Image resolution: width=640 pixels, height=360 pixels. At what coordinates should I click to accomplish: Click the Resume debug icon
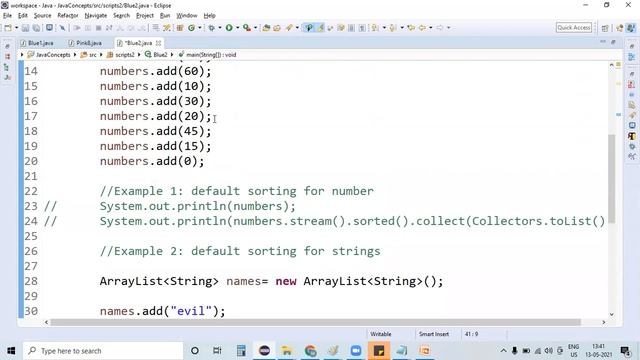(76, 28)
